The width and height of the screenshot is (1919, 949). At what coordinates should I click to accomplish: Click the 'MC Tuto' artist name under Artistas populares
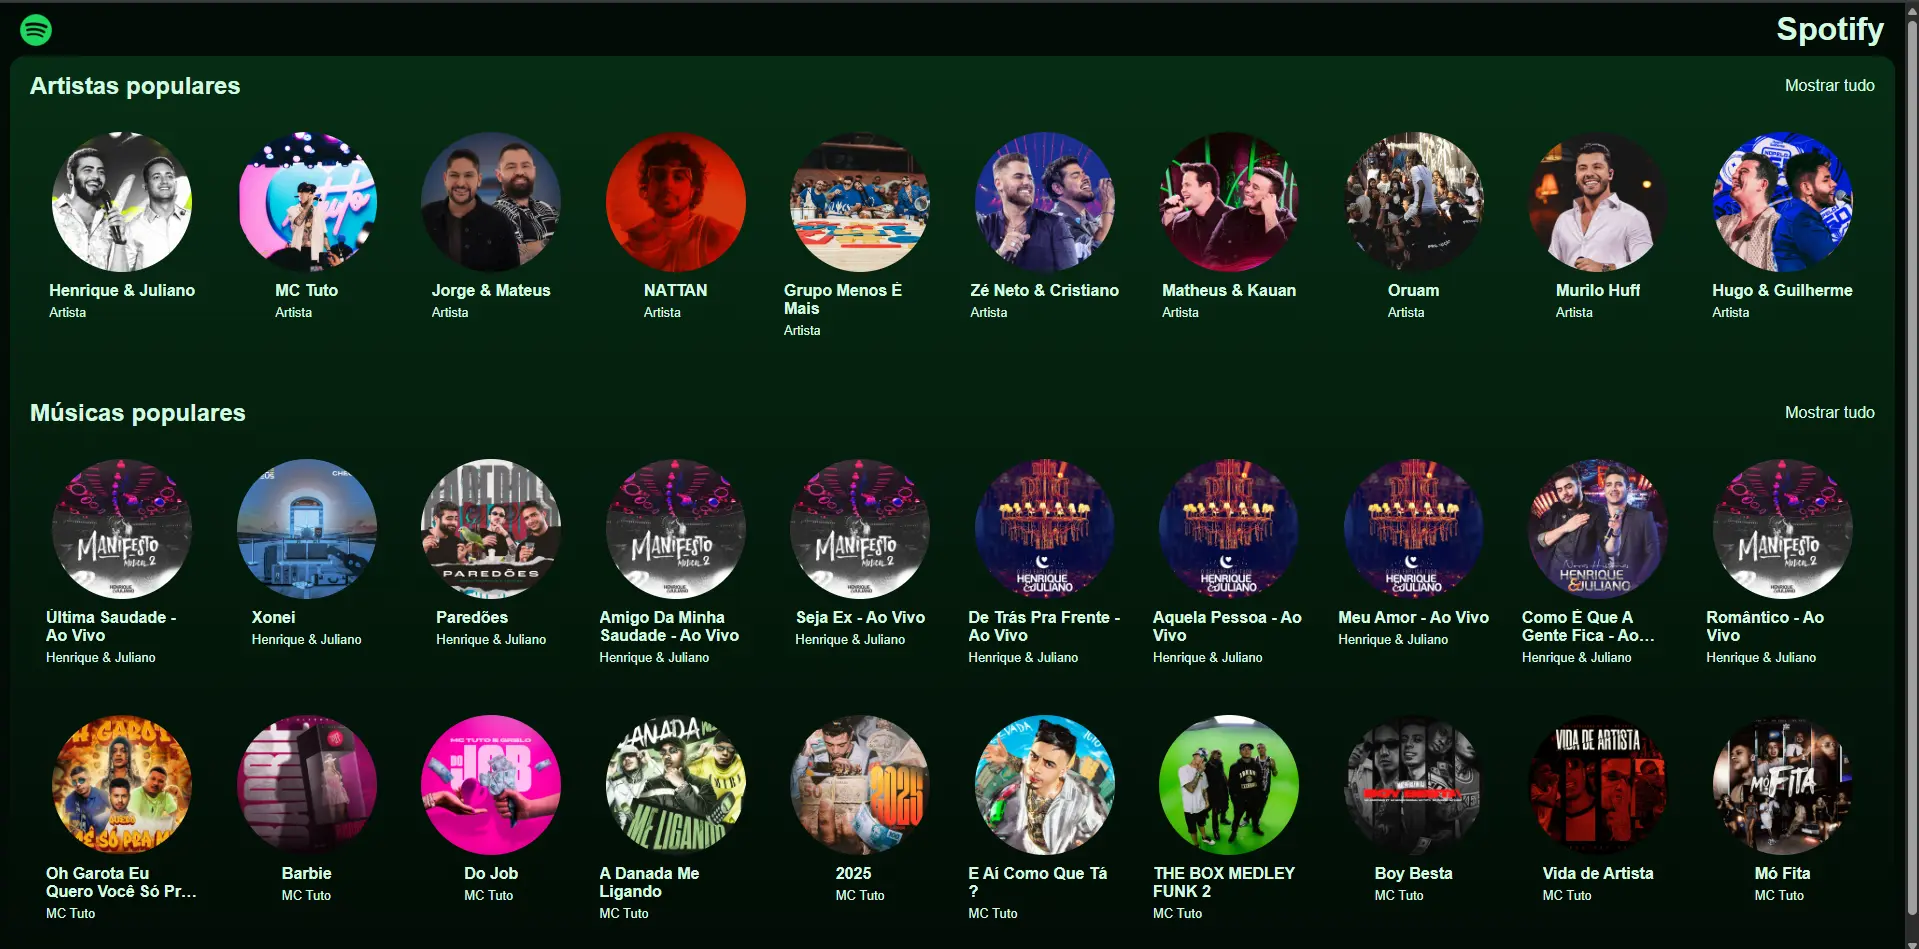pos(307,291)
